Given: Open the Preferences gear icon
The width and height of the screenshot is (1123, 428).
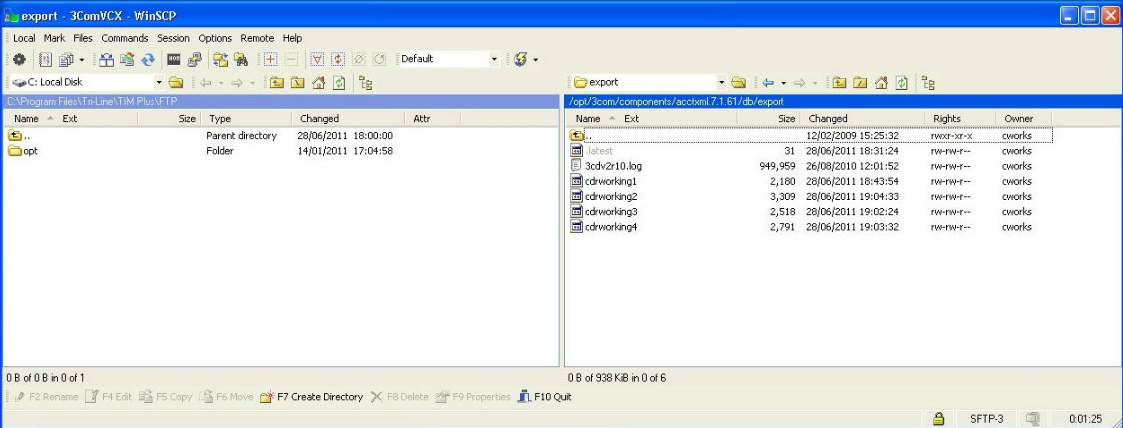Looking at the screenshot, I should [x=19, y=59].
